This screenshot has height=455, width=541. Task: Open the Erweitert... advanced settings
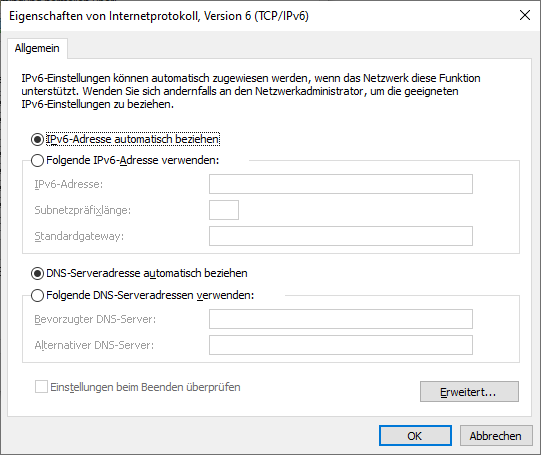469,392
